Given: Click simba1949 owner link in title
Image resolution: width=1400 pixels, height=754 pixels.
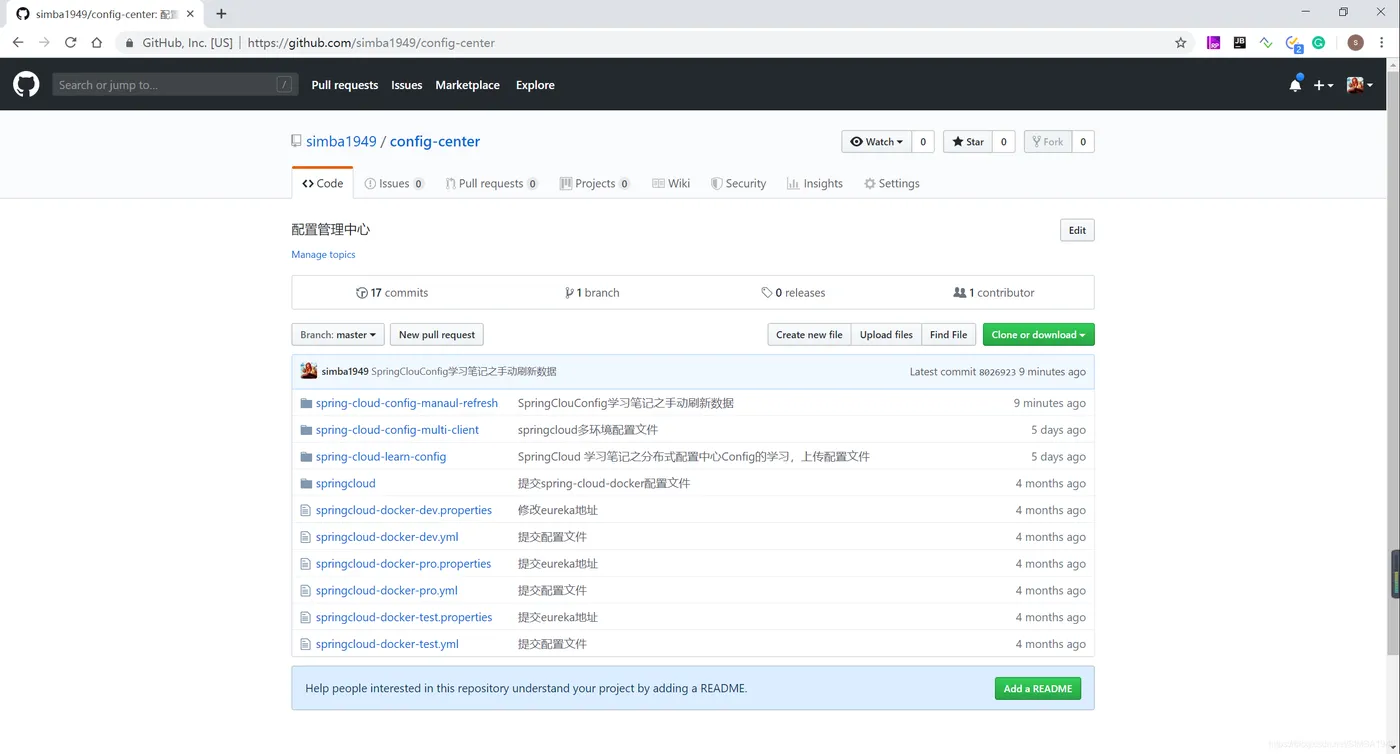Looking at the screenshot, I should tap(341, 141).
